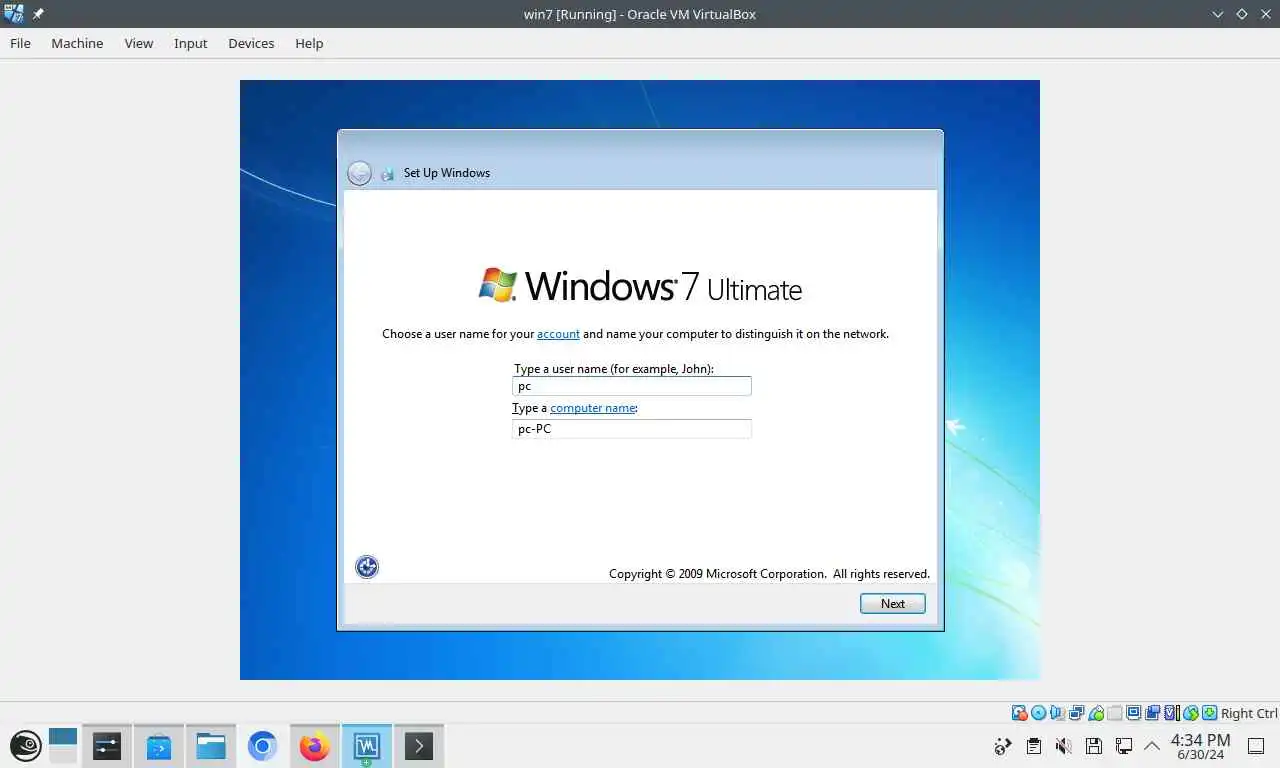Click the network adapters status icon

[x=1077, y=713]
